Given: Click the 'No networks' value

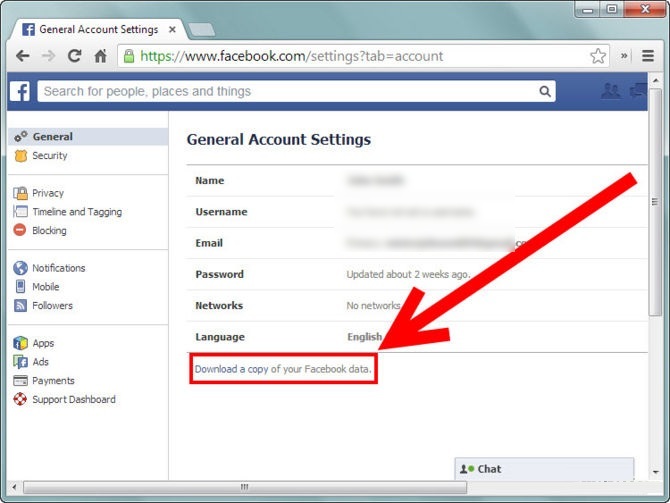Looking at the screenshot, I should [373, 306].
